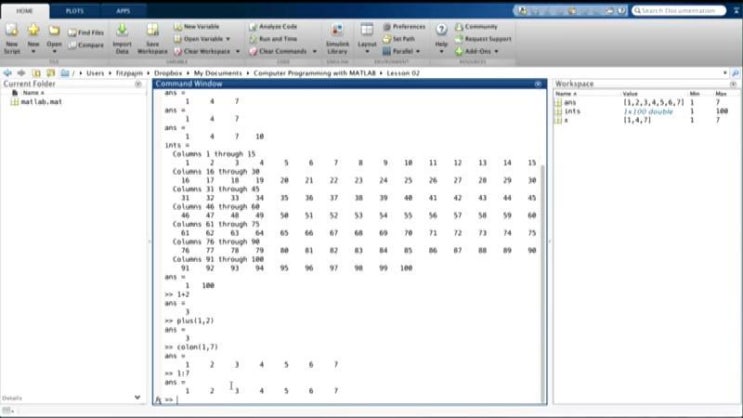Open Current Folder panel actions menu

click(x=138, y=84)
